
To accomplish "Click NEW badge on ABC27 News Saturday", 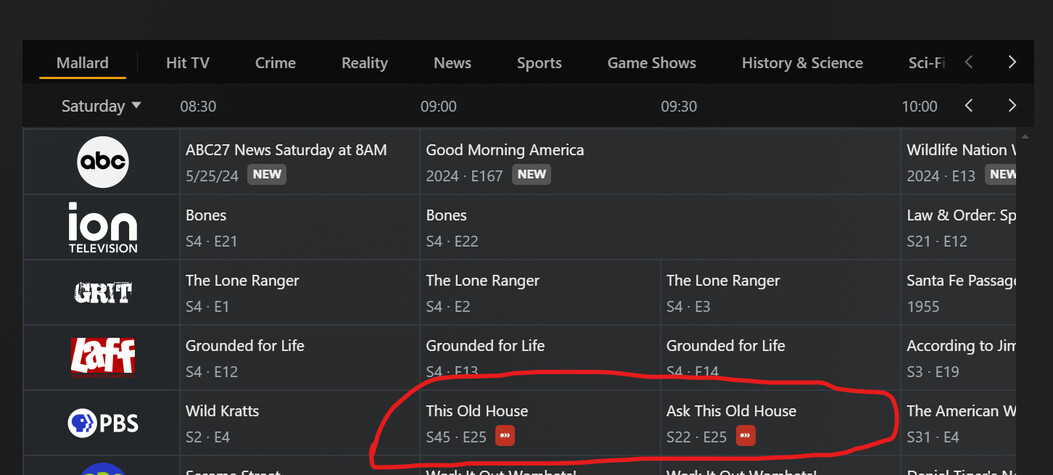I will 267,175.
